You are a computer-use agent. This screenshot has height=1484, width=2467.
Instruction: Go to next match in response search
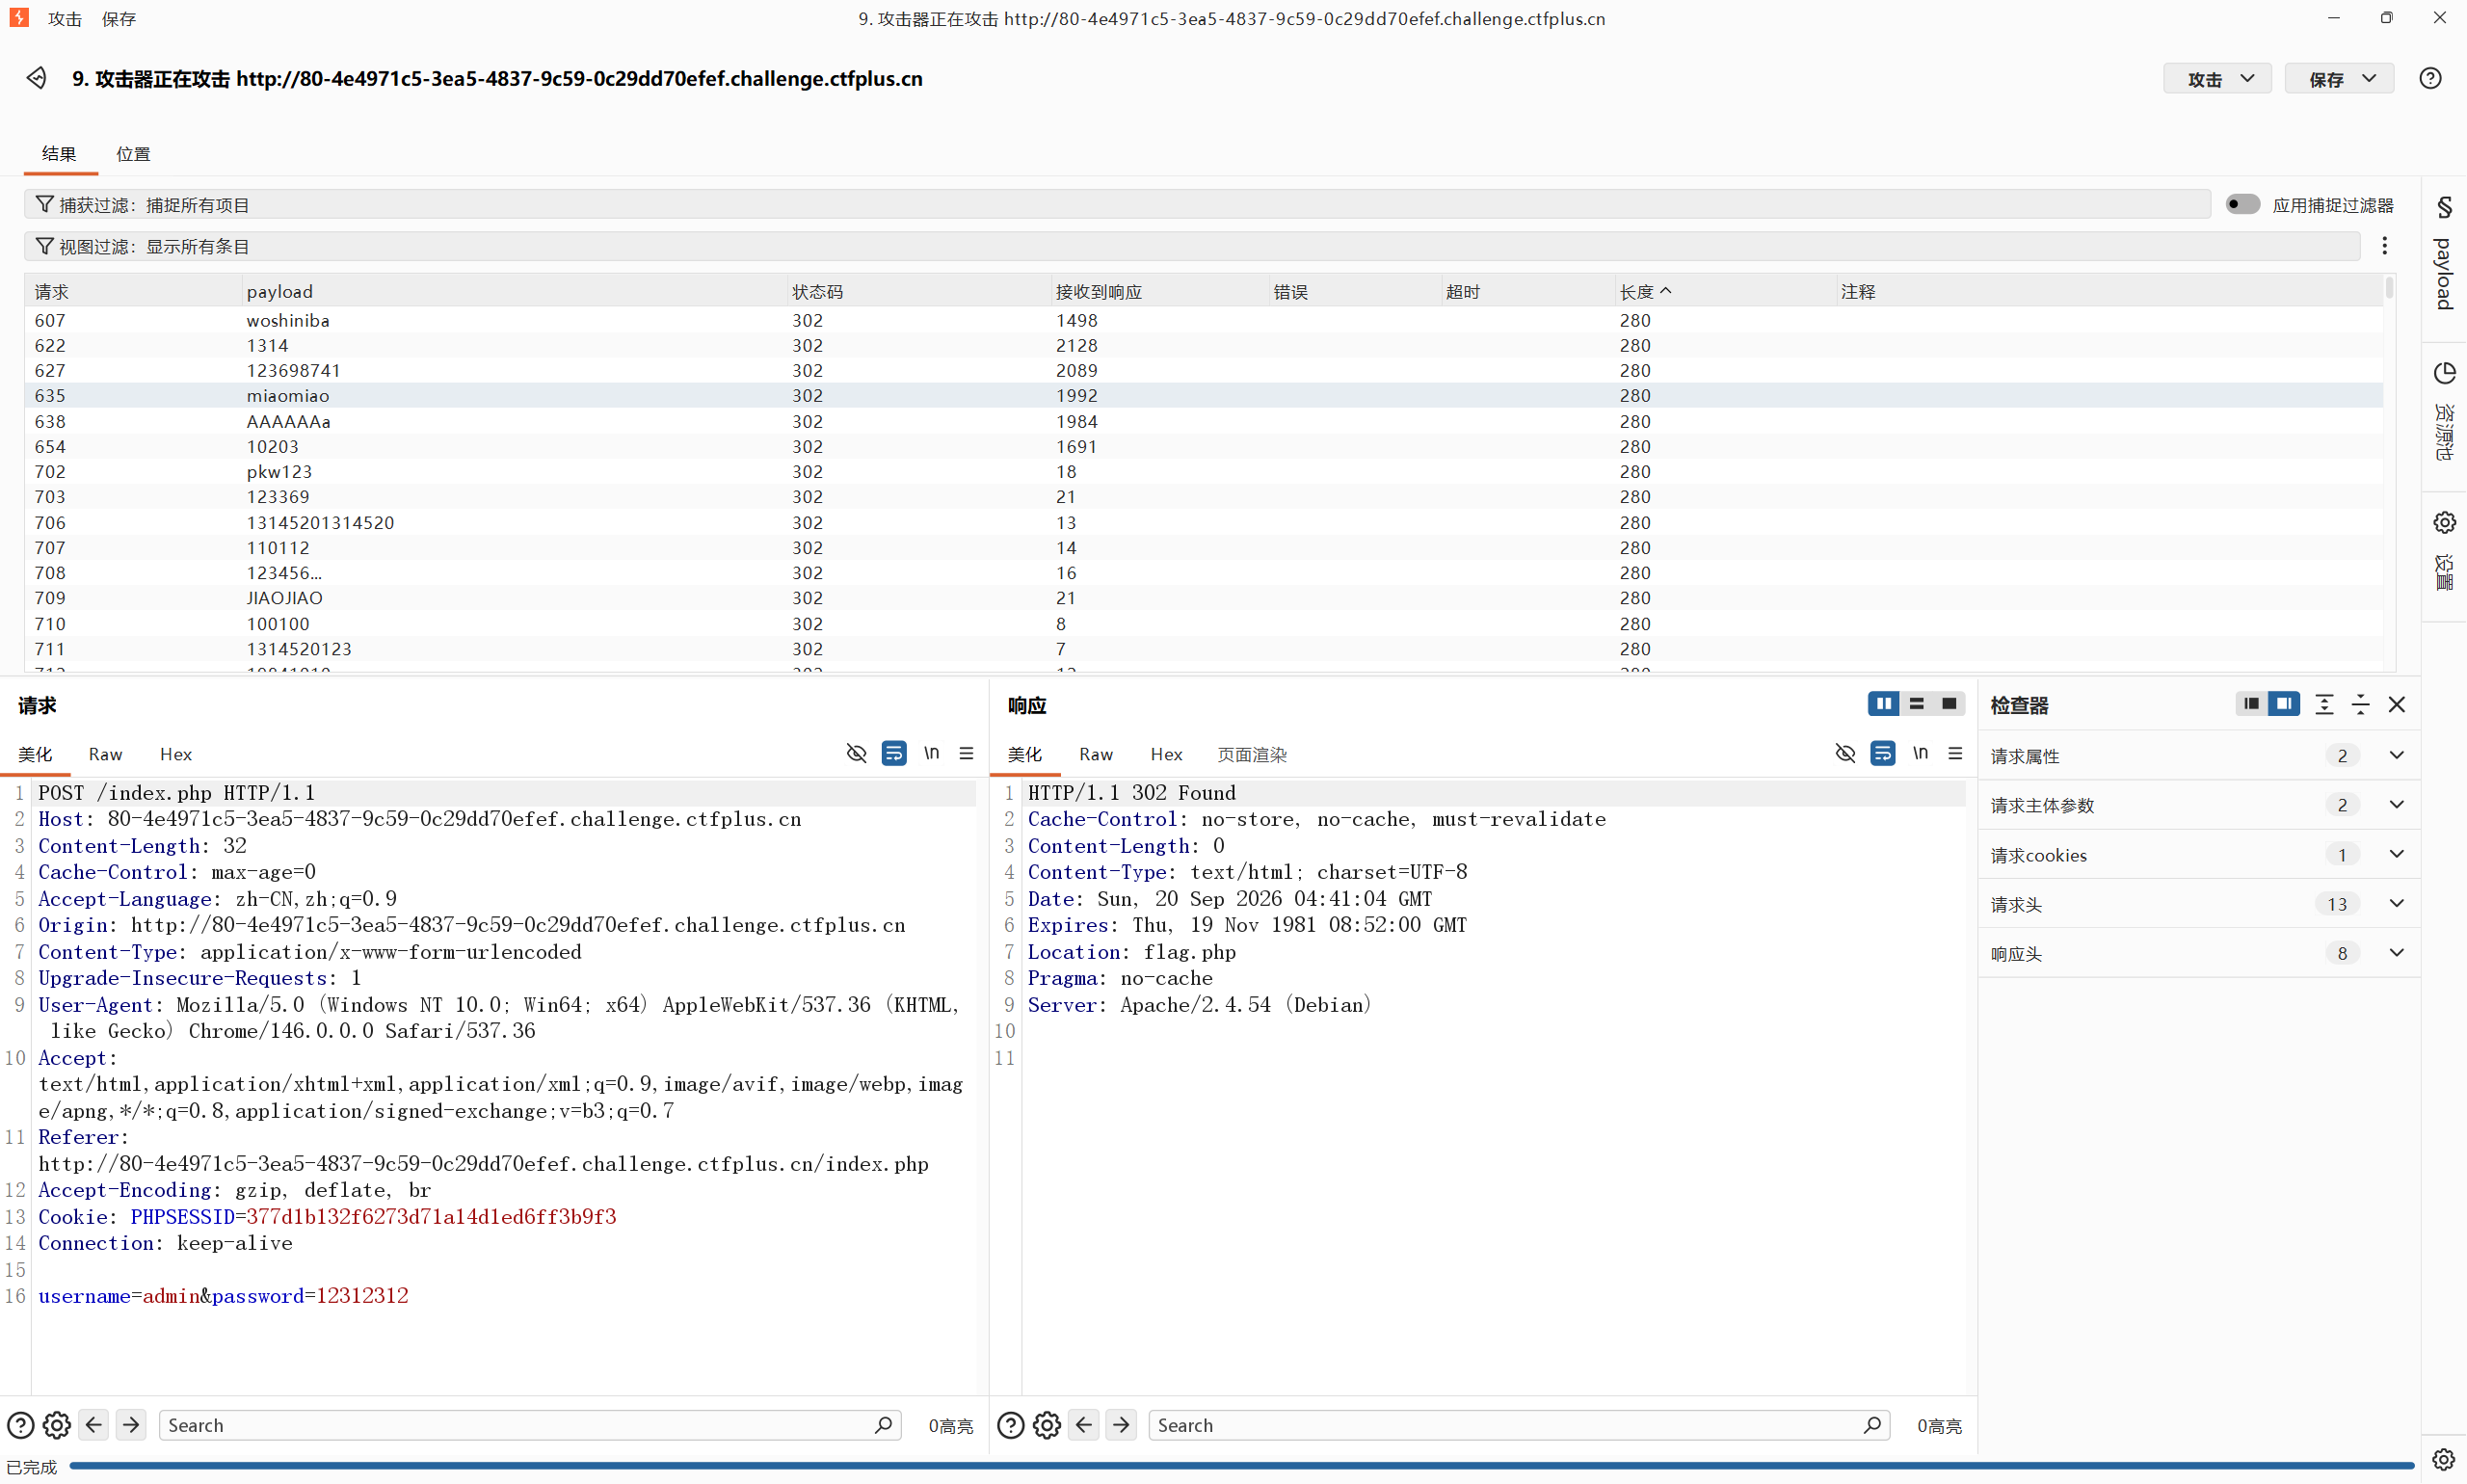[1121, 1425]
